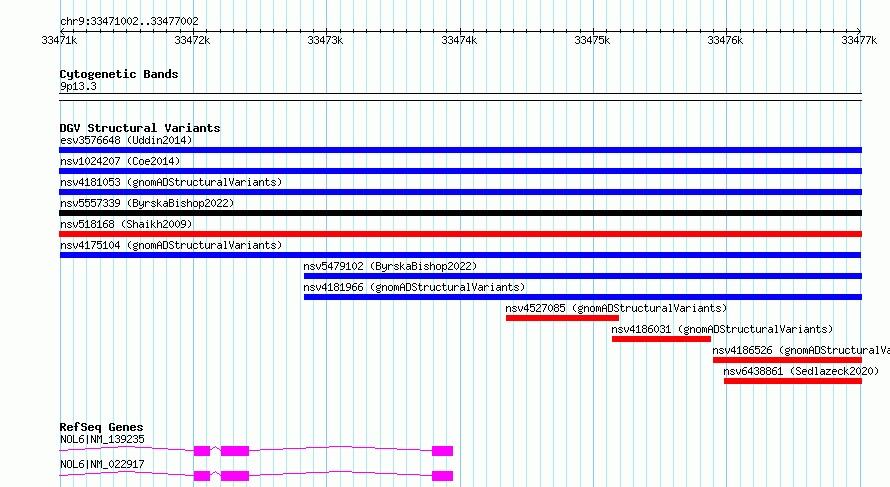
Task: Click the RefSeq Genes track title
Action: 101,427
